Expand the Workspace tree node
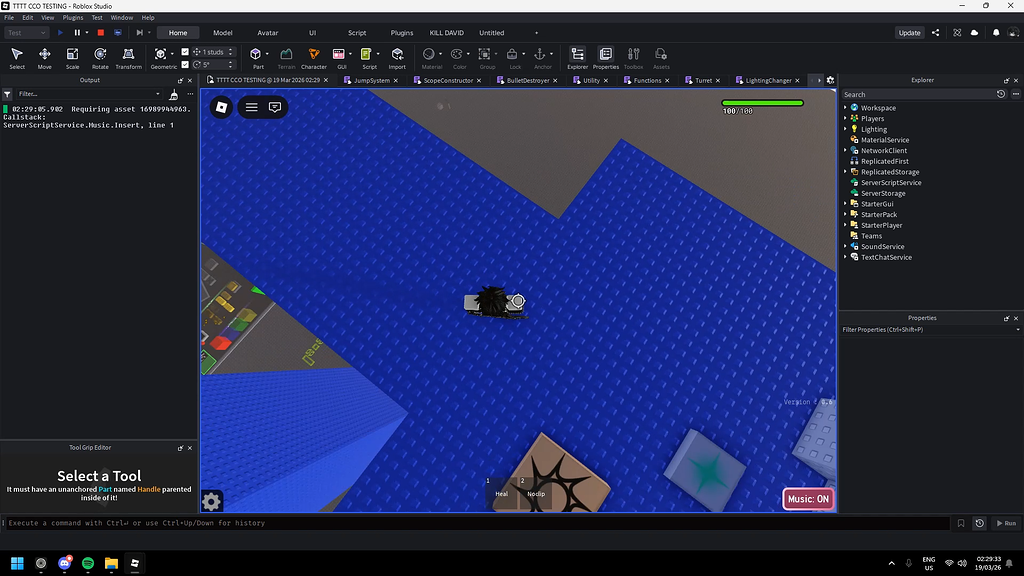1024x576 pixels. click(x=845, y=108)
